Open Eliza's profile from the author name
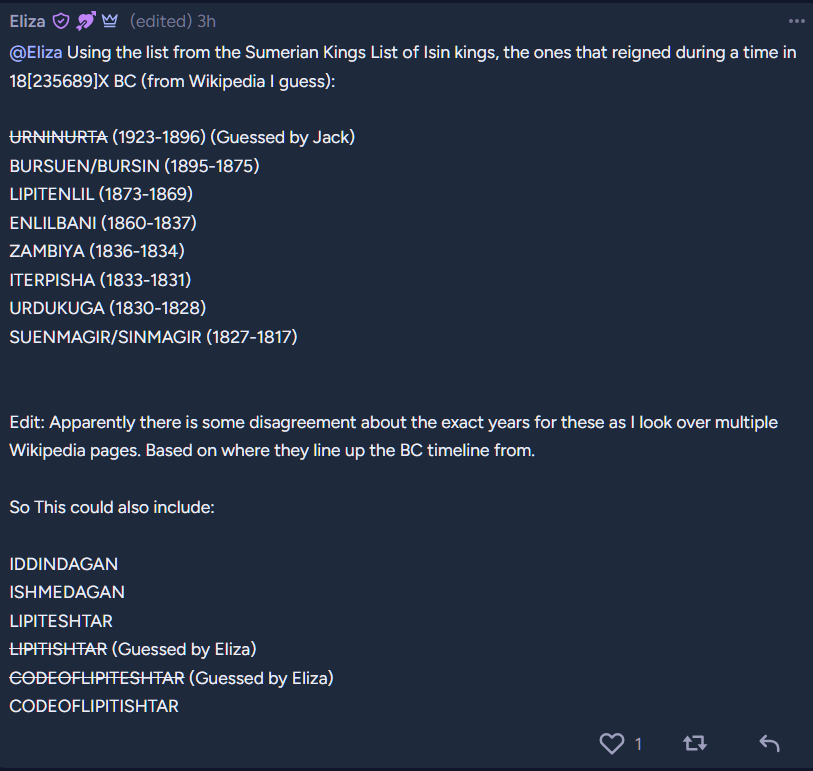Image resolution: width=813 pixels, height=771 pixels. pos(27,21)
